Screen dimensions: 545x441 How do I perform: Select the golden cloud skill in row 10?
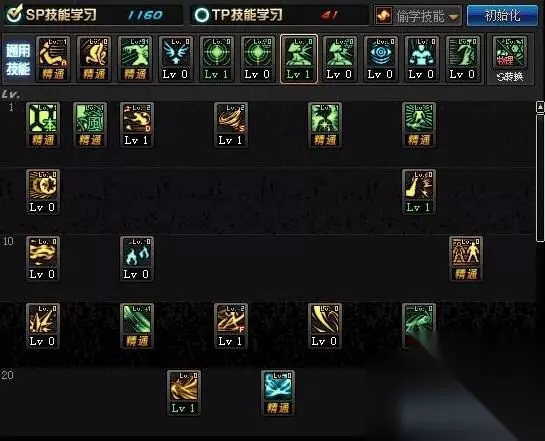click(43, 259)
